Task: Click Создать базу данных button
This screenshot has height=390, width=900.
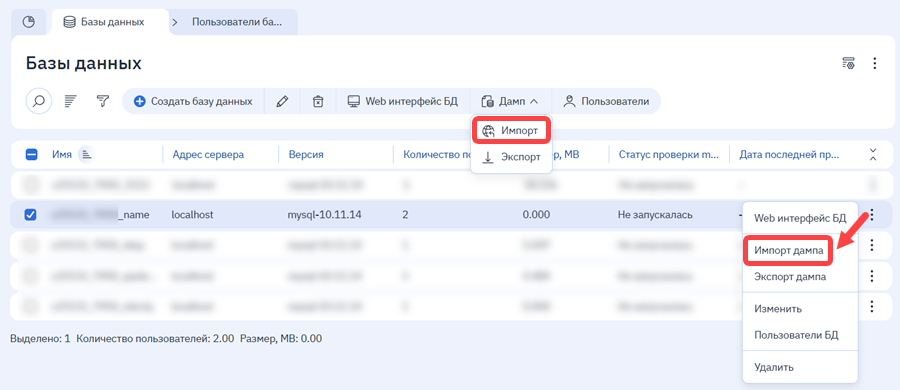Action: click(193, 102)
